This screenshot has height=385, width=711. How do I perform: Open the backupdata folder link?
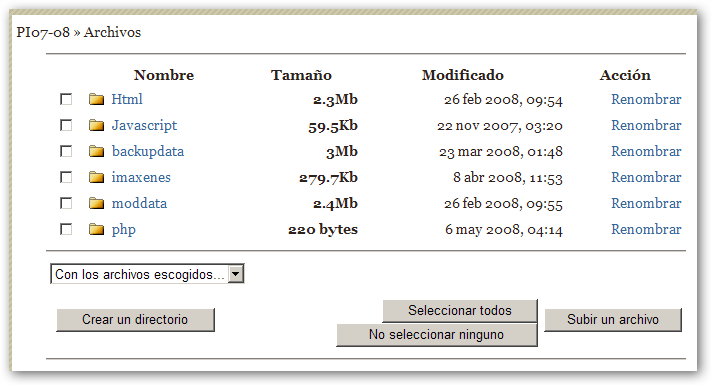[x=148, y=151]
